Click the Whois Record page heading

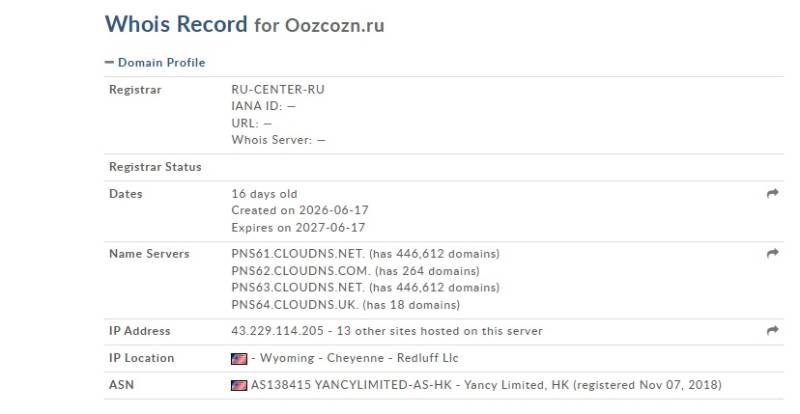176,24
